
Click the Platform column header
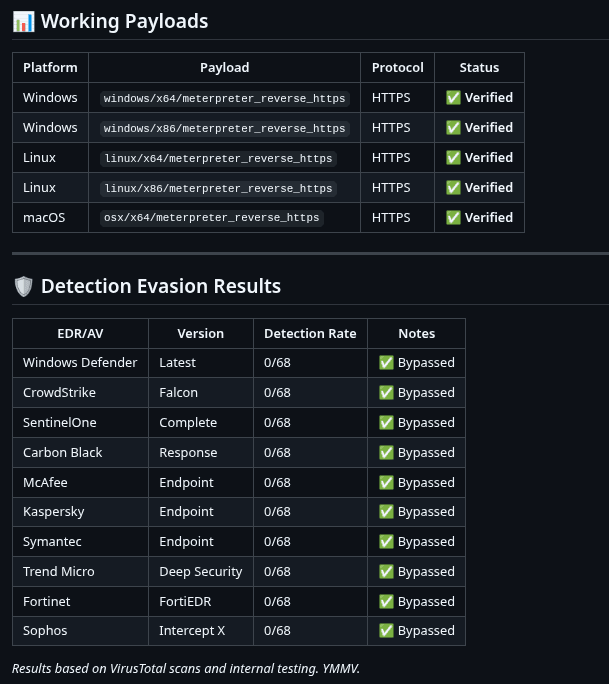[x=50, y=68]
